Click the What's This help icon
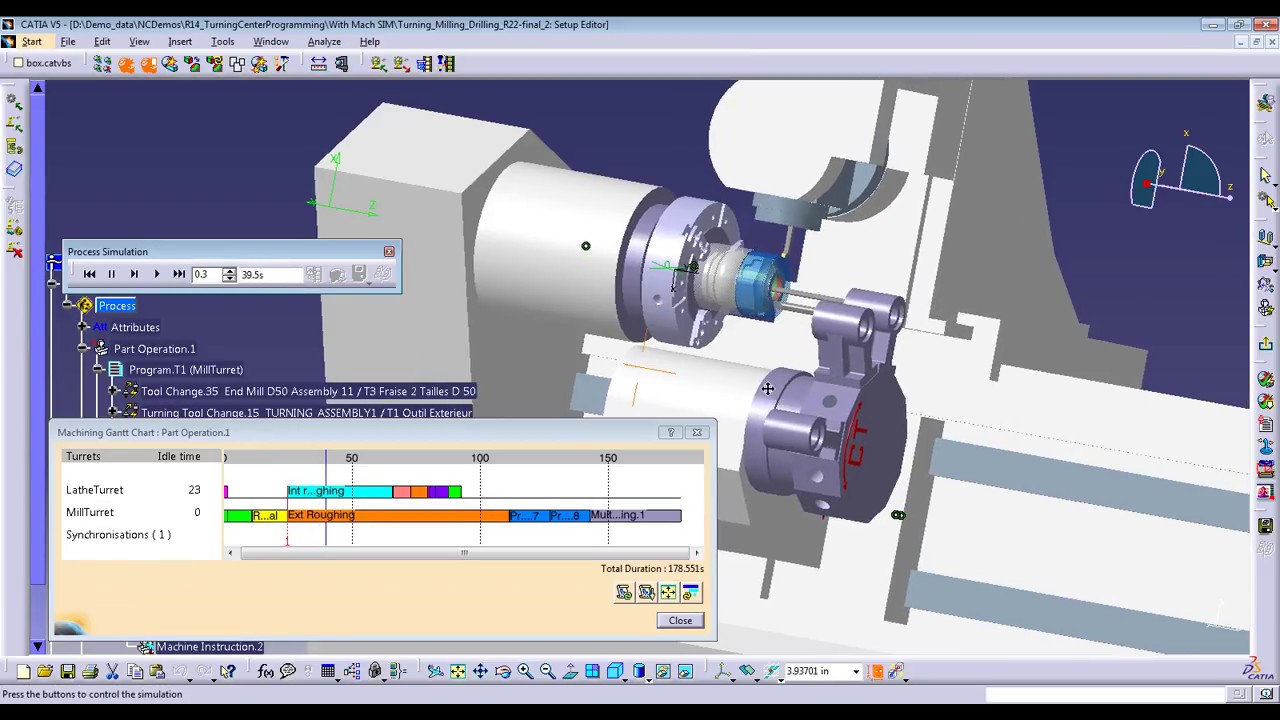Image resolution: width=1280 pixels, height=720 pixels. 228,671
